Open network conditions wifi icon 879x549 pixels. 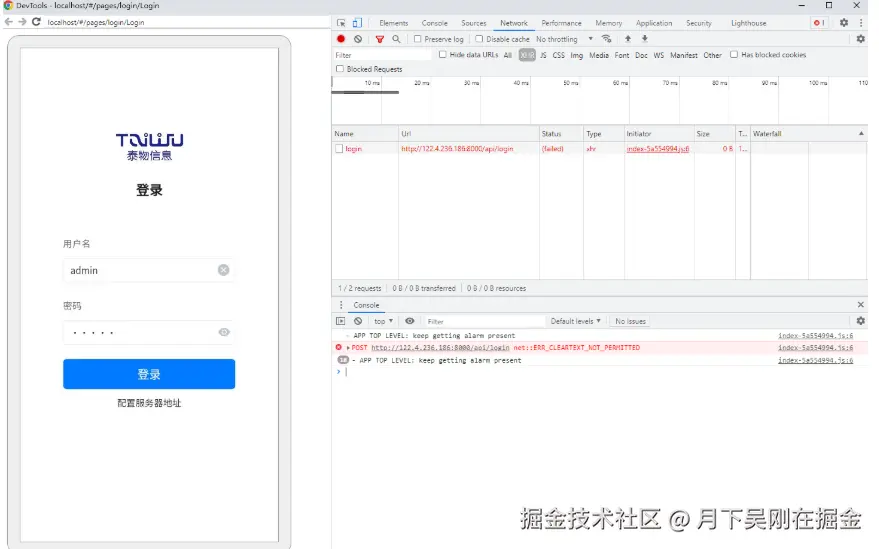607,39
